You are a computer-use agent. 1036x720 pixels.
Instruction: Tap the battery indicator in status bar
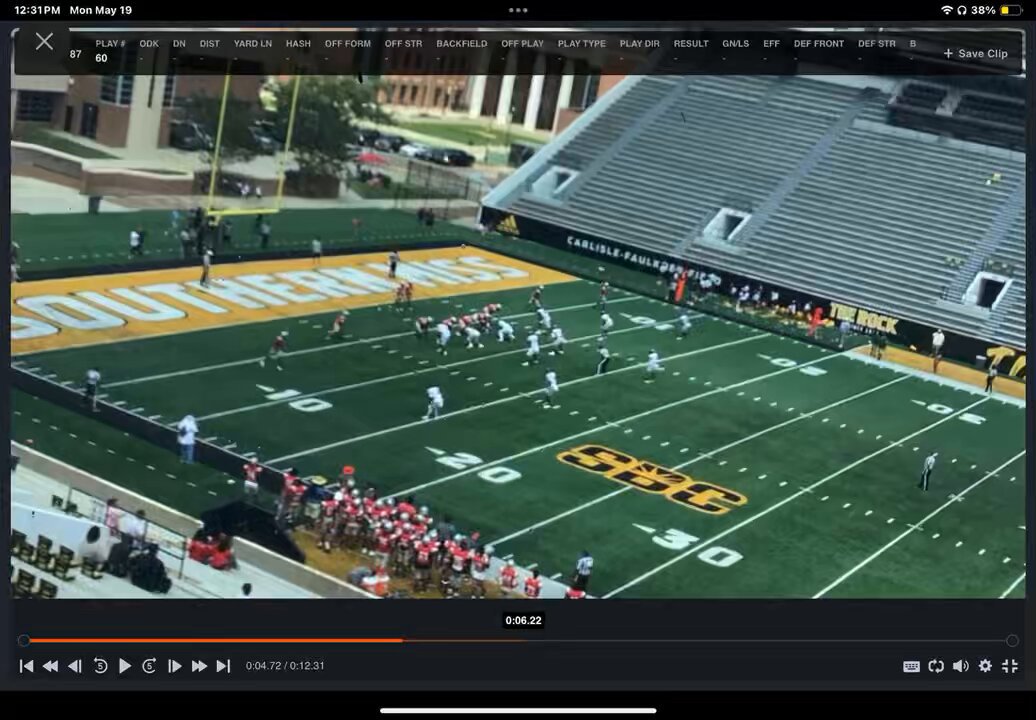click(x=1010, y=10)
